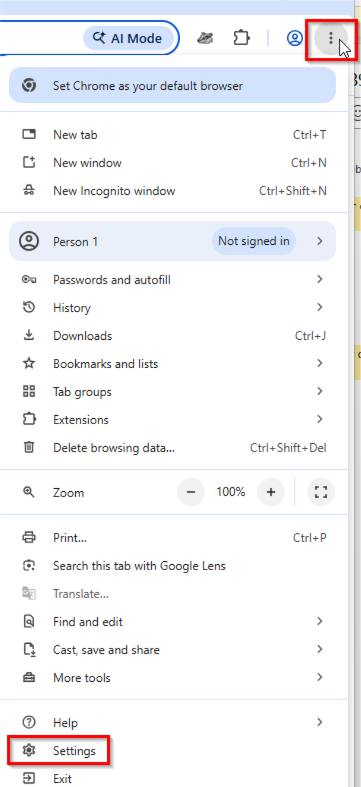Click the Cast, save and share icon

point(29,650)
